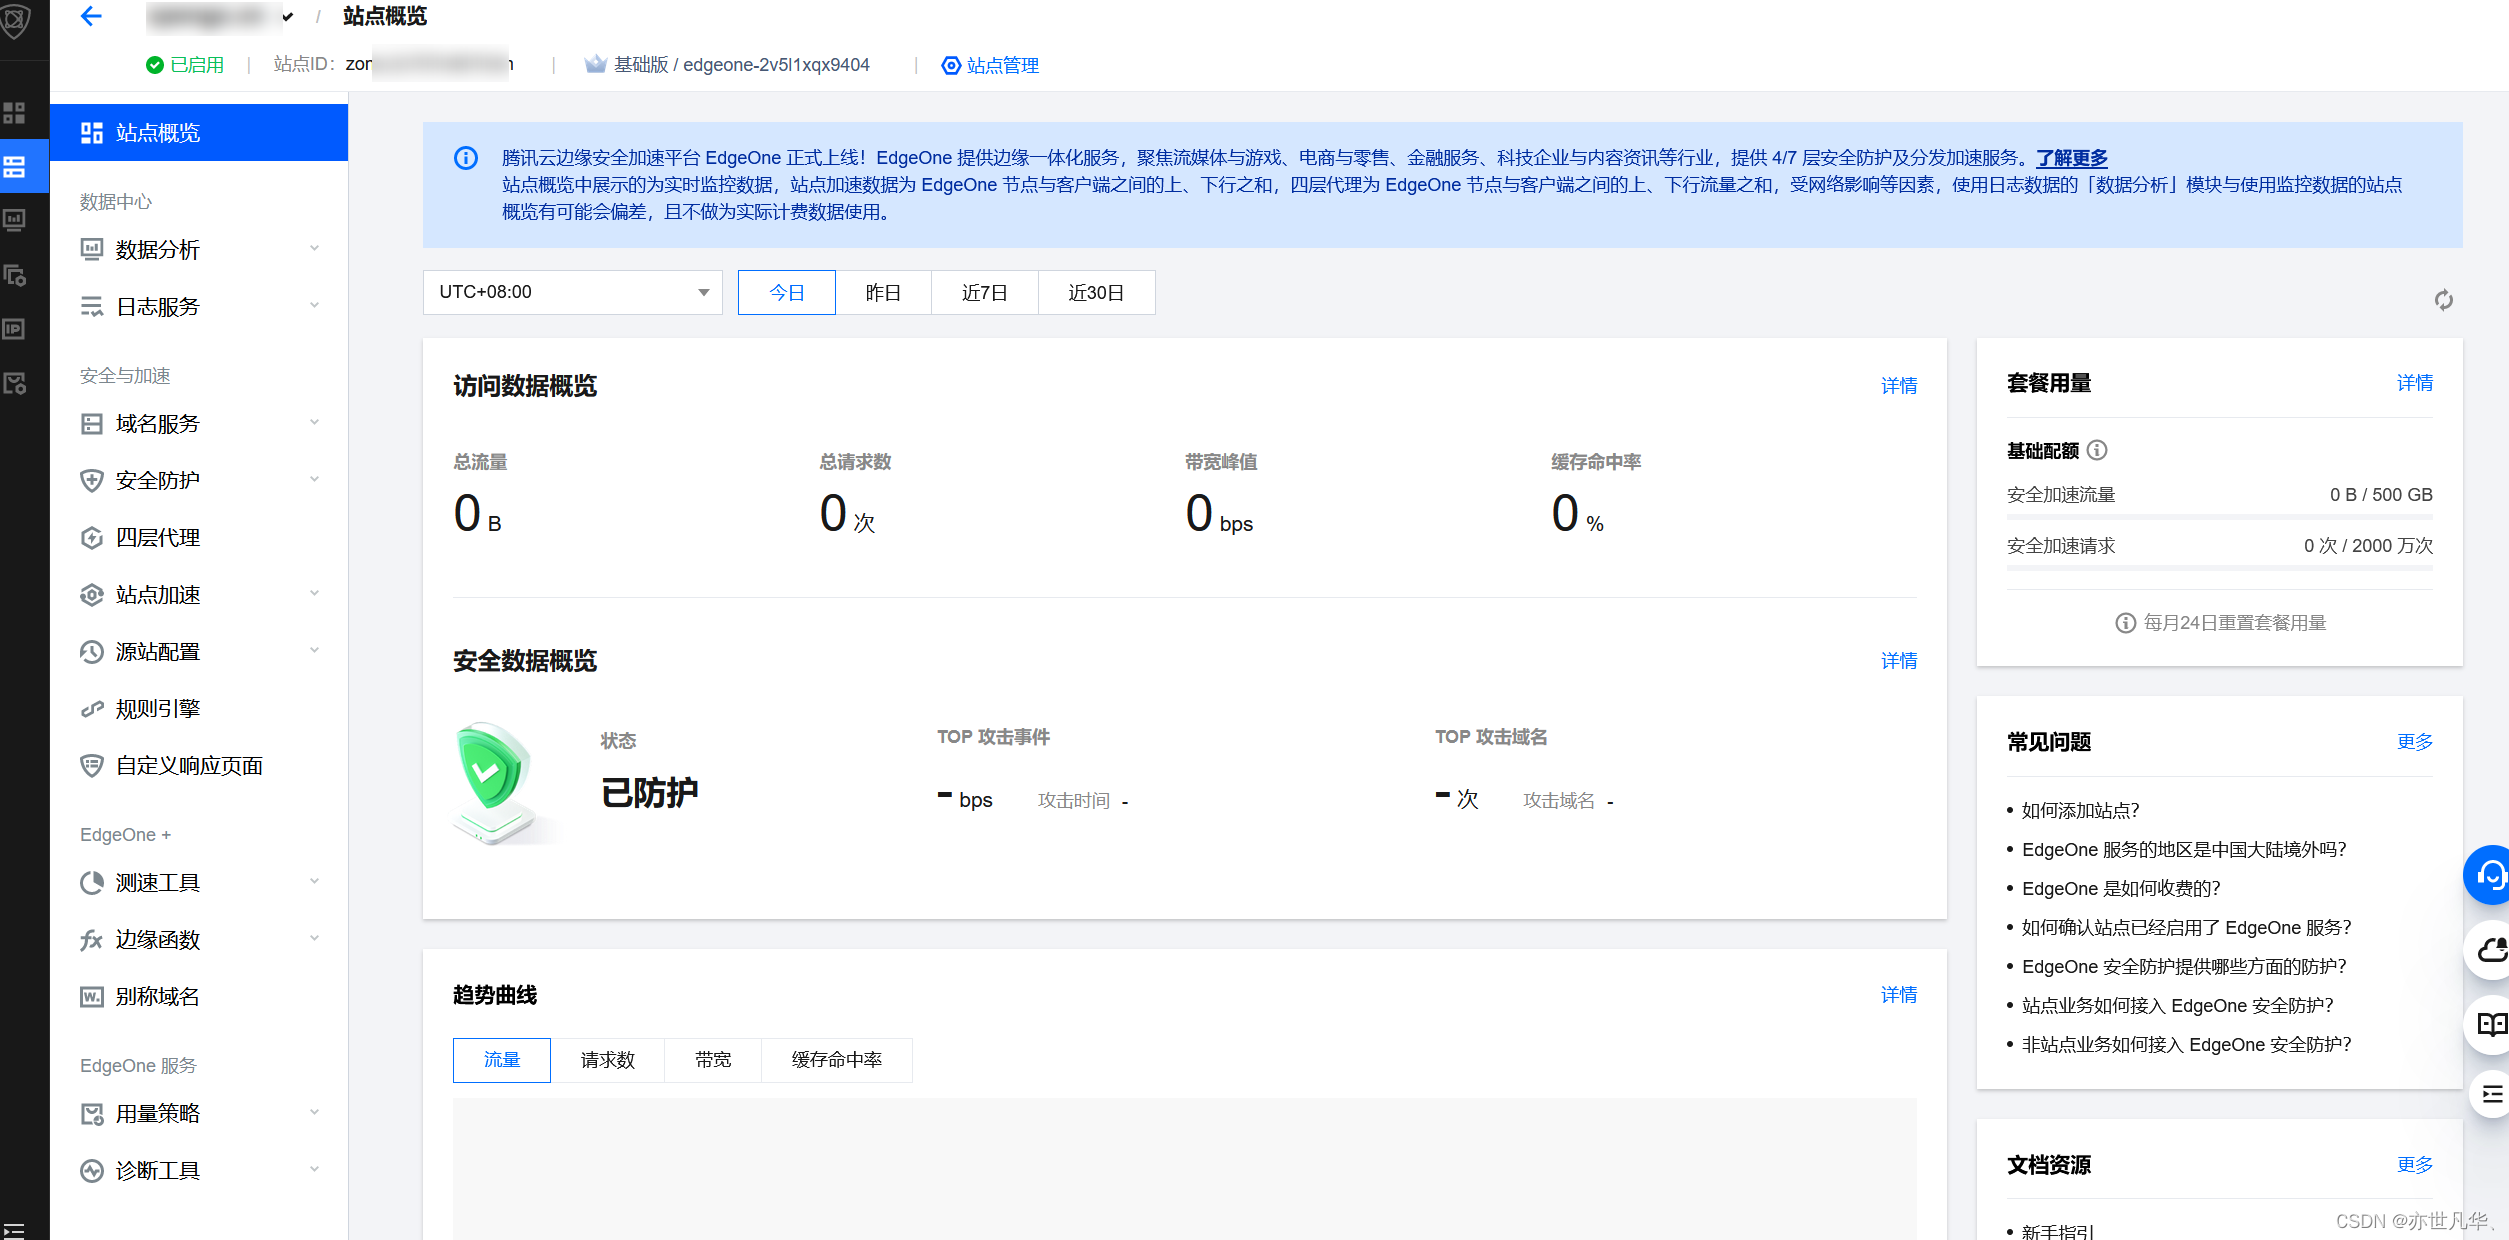Click the data analysis monitor icon in dark sidebar

[x=14, y=219]
